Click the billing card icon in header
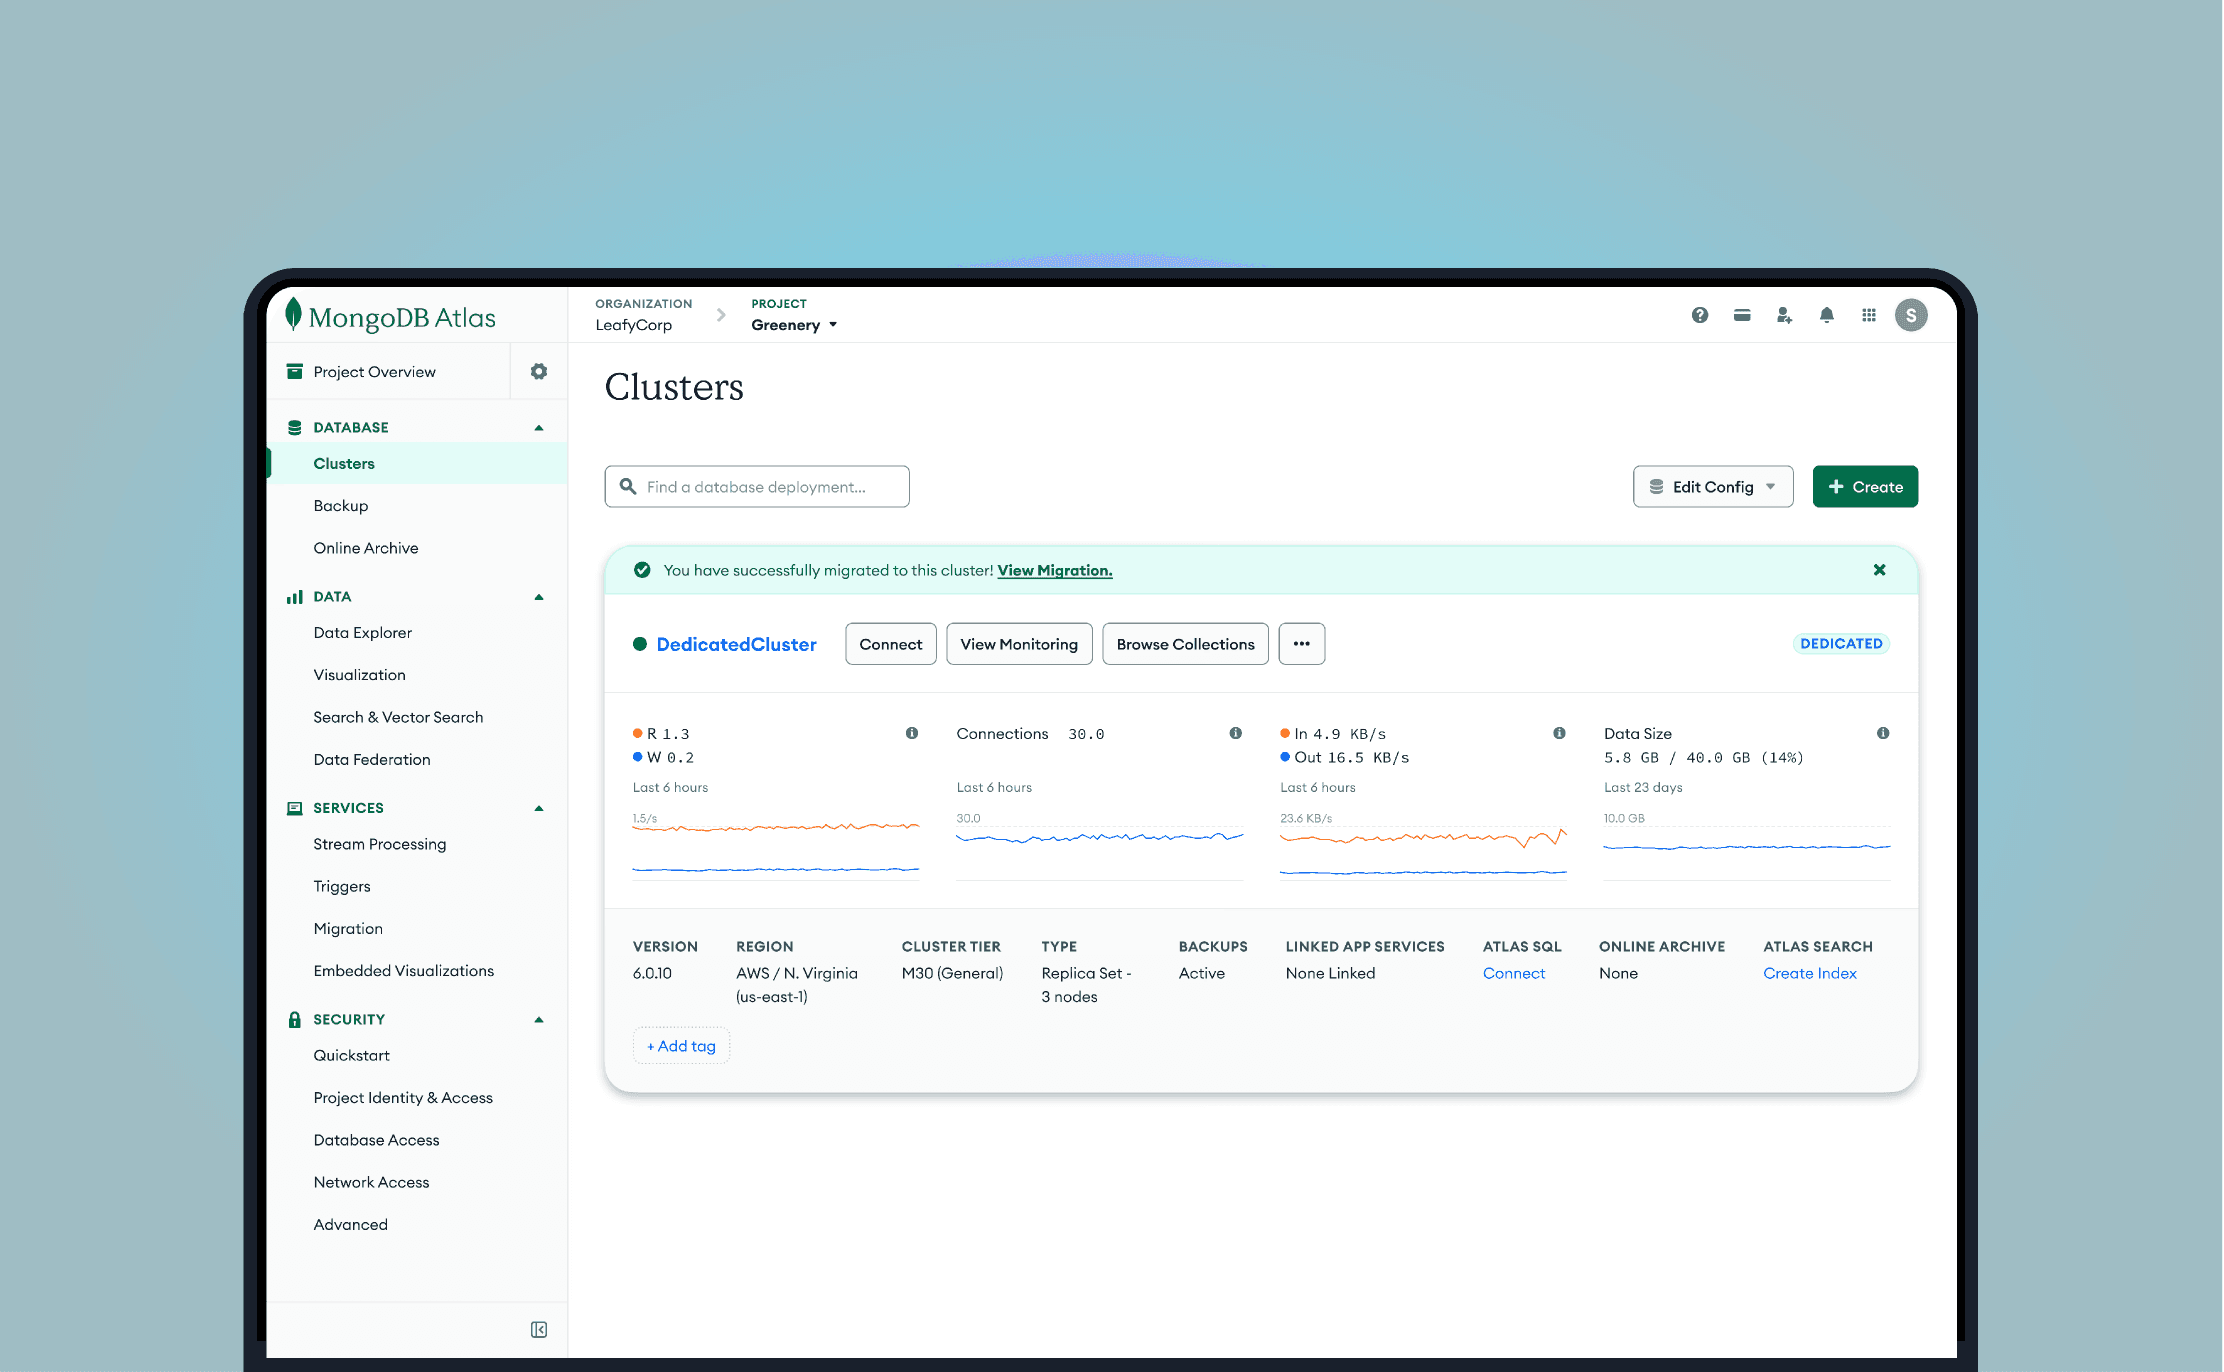 (x=1742, y=315)
